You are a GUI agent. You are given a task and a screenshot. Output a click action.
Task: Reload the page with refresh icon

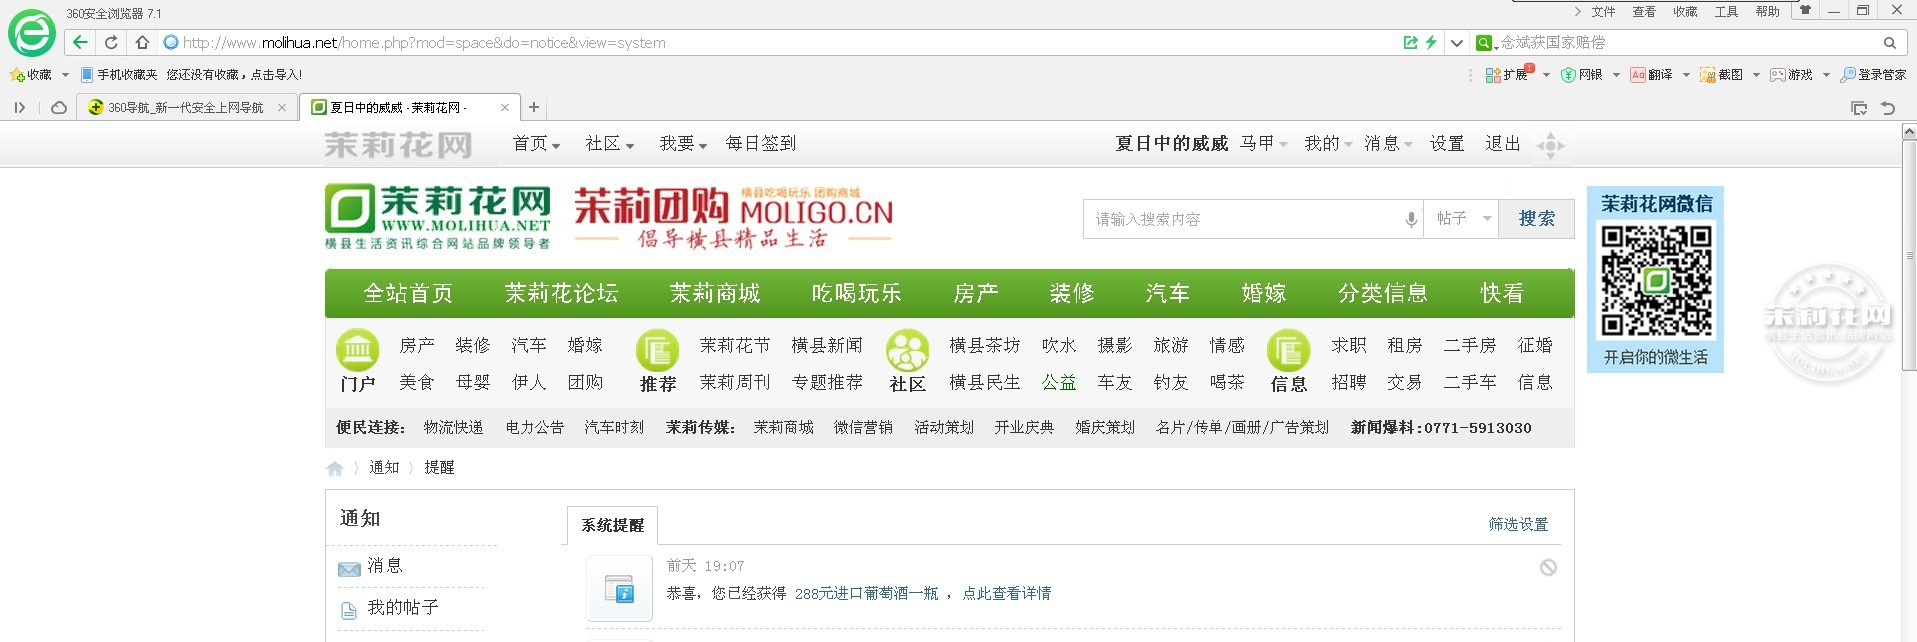point(111,42)
